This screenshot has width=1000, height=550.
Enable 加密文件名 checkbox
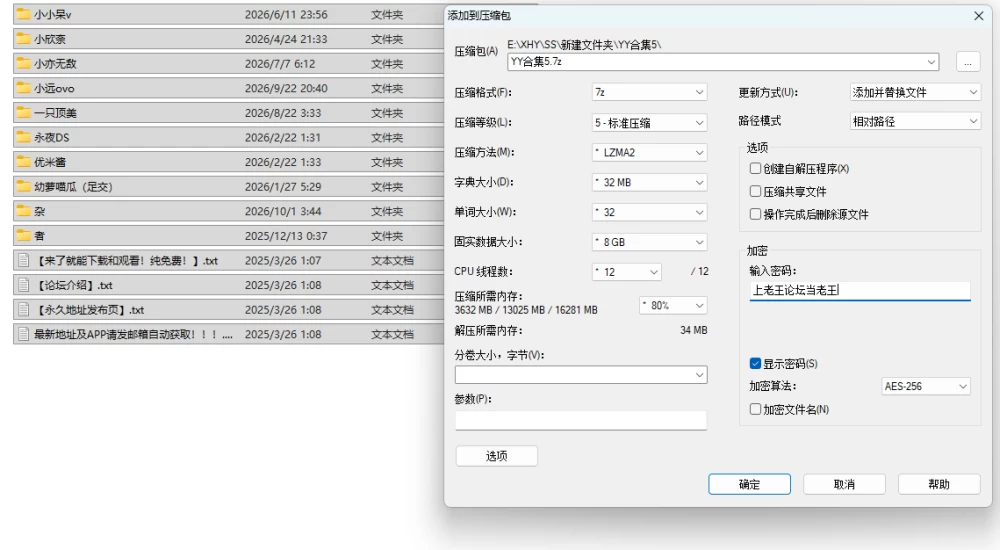coord(755,410)
